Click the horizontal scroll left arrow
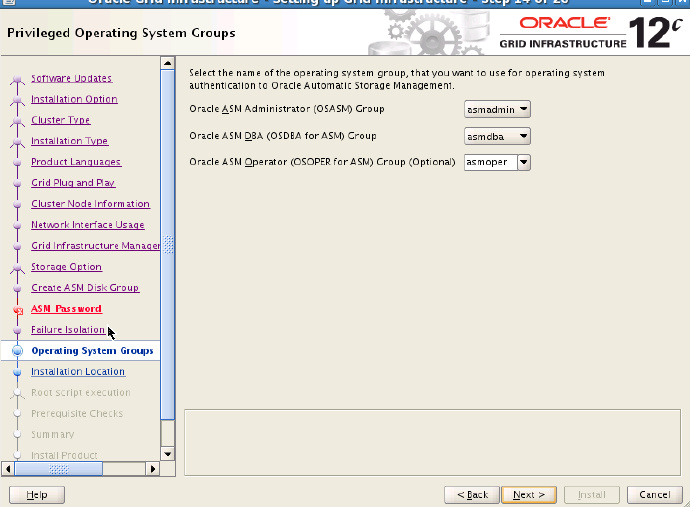Viewport: 690px width, 507px height. (7, 469)
